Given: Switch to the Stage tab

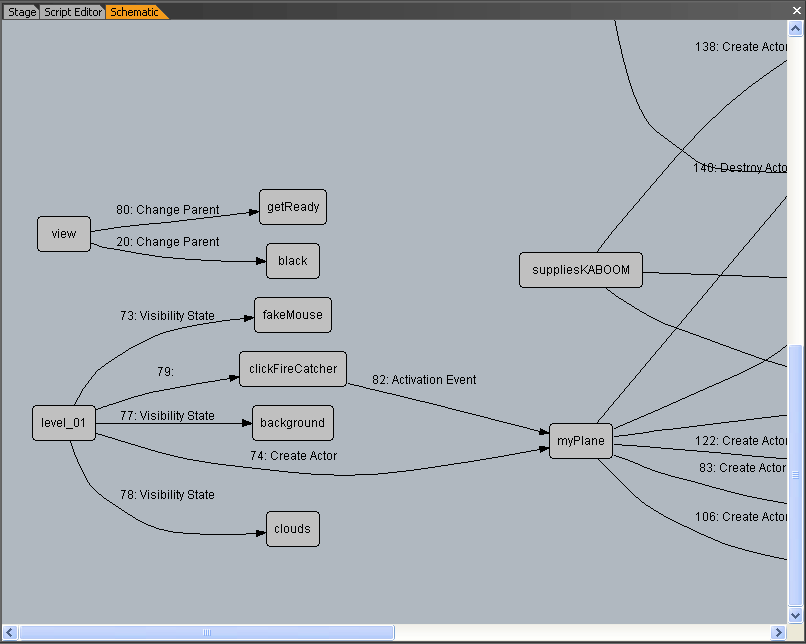Looking at the screenshot, I should pos(21,12).
